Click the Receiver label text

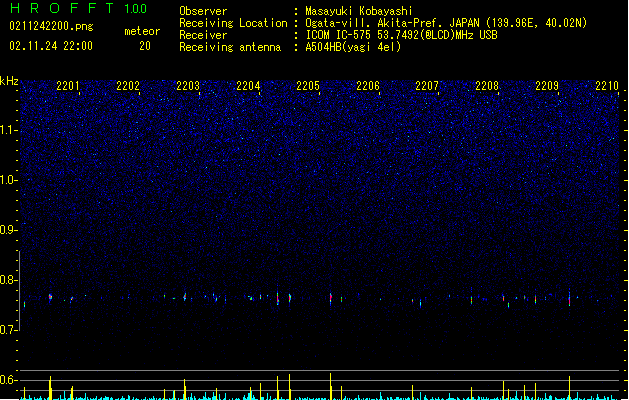(203, 35)
